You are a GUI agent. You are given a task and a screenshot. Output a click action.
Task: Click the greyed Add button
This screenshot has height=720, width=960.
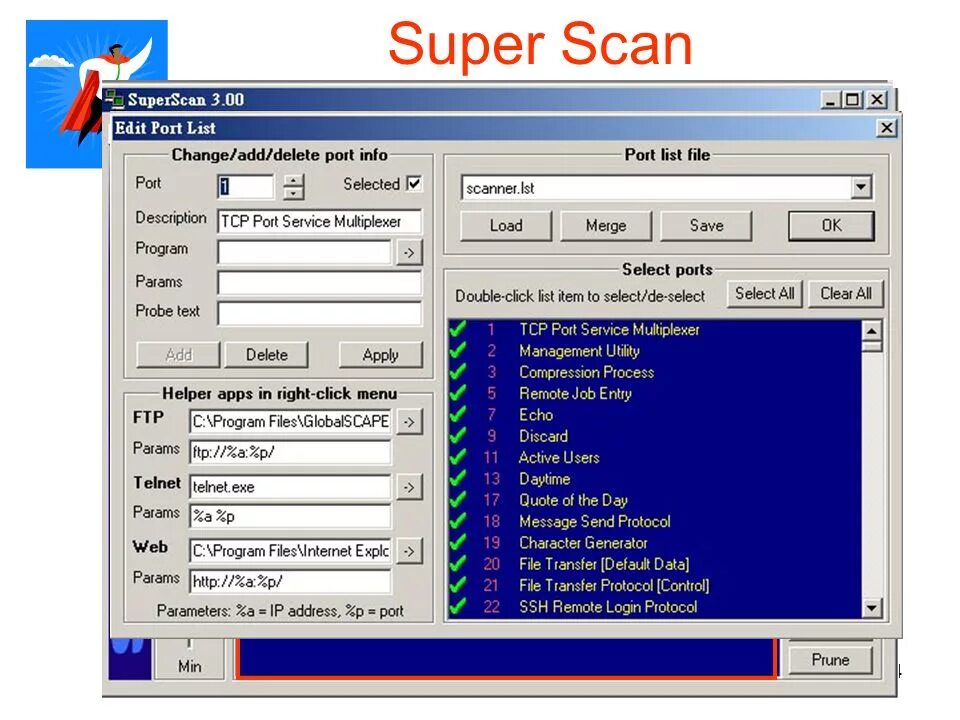[178, 354]
